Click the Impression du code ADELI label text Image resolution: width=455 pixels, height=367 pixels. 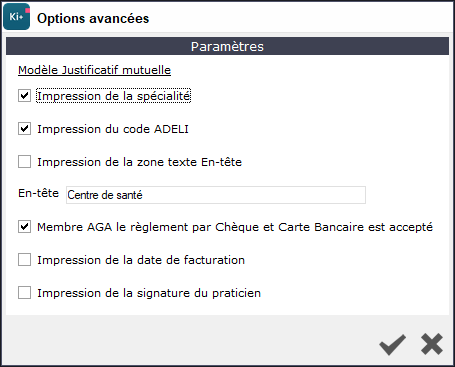click(x=113, y=129)
